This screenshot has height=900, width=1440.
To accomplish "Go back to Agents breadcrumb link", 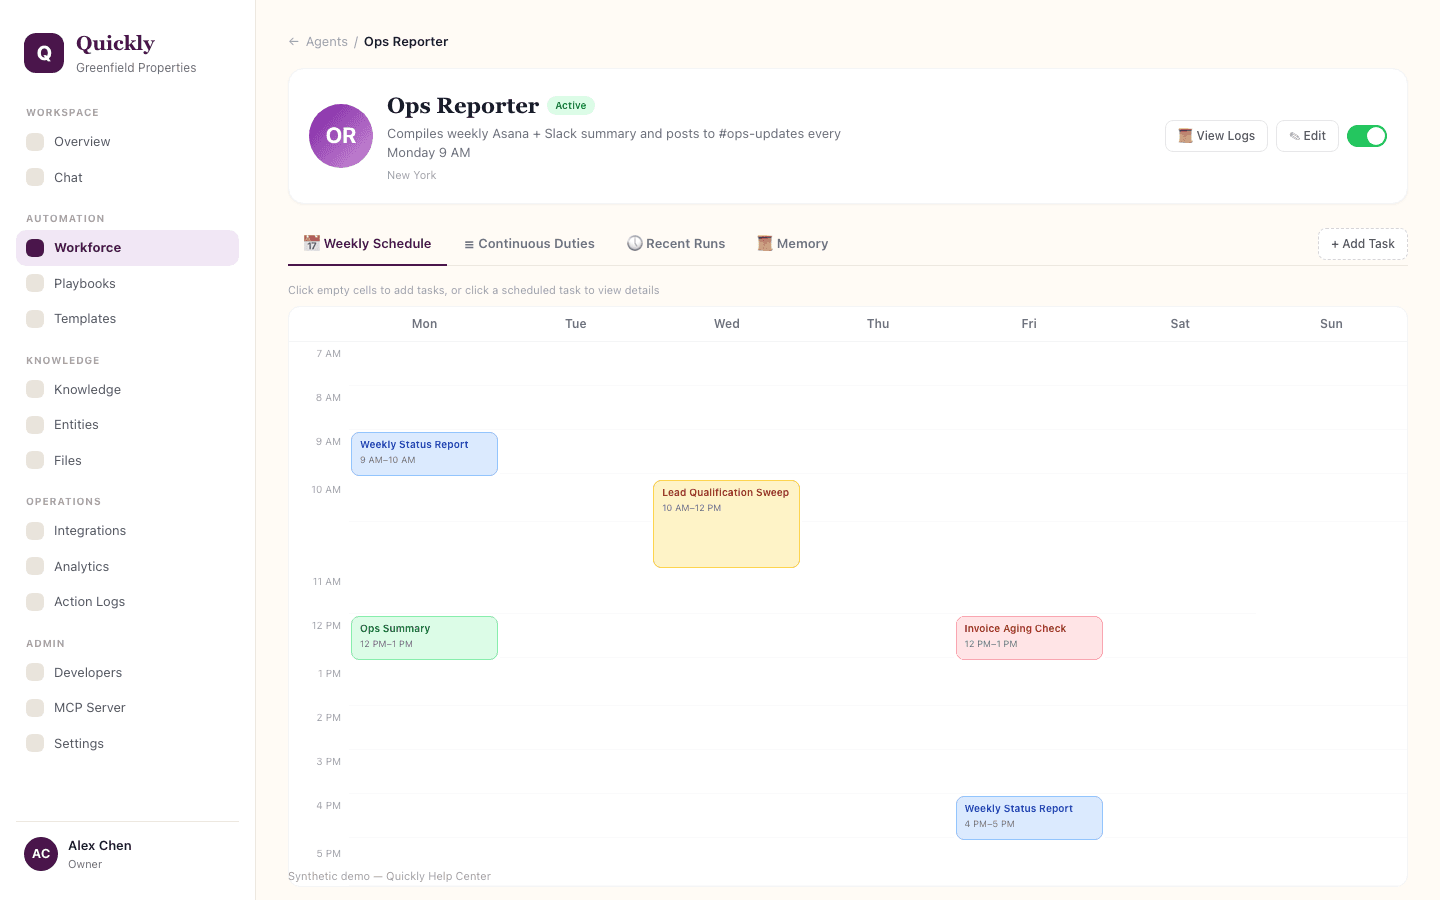I will click(x=327, y=42).
